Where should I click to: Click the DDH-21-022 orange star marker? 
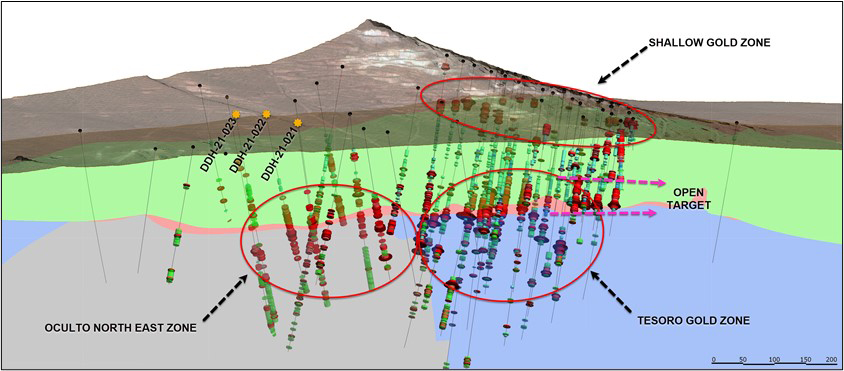point(266,114)
